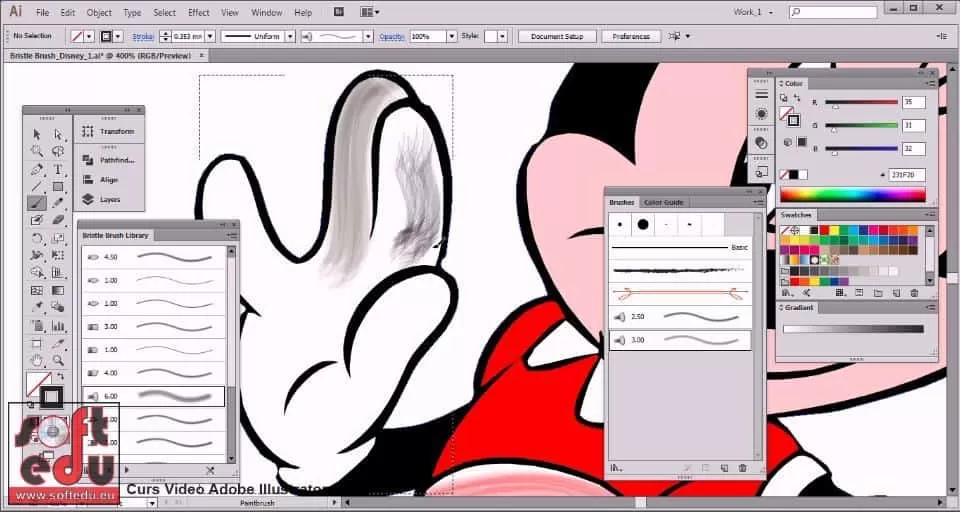Open the File menu
960x512 pixels.
click(x=42, y=12)
